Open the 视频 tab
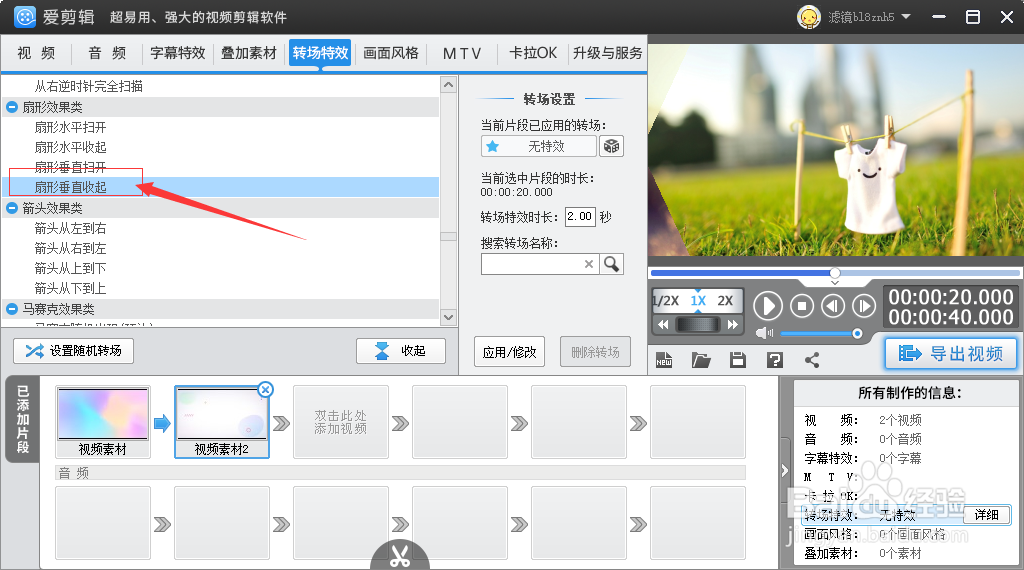The image size is (1024, 570). coord(37,53)
